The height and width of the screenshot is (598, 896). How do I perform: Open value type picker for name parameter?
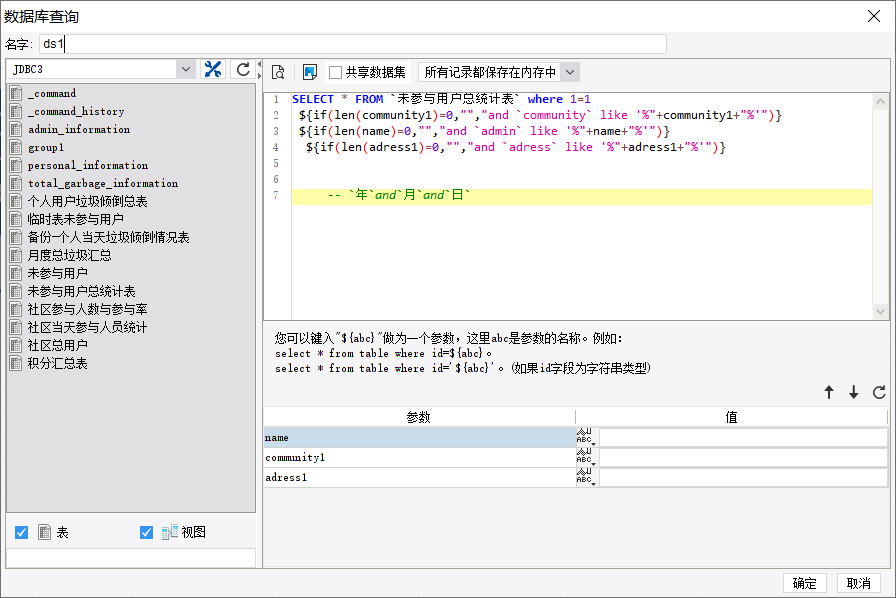[585, 438]
